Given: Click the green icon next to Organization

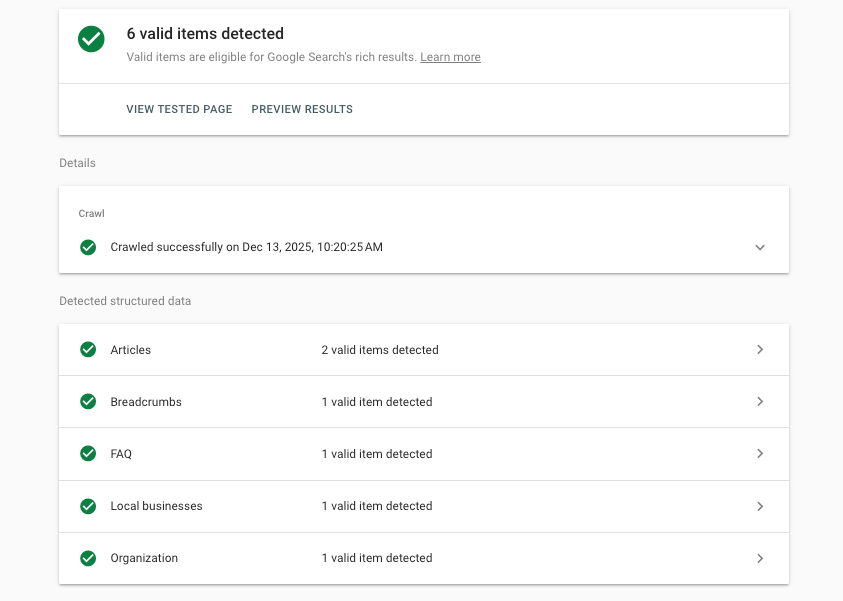Looking at the screenshot, I should (88, 557).
